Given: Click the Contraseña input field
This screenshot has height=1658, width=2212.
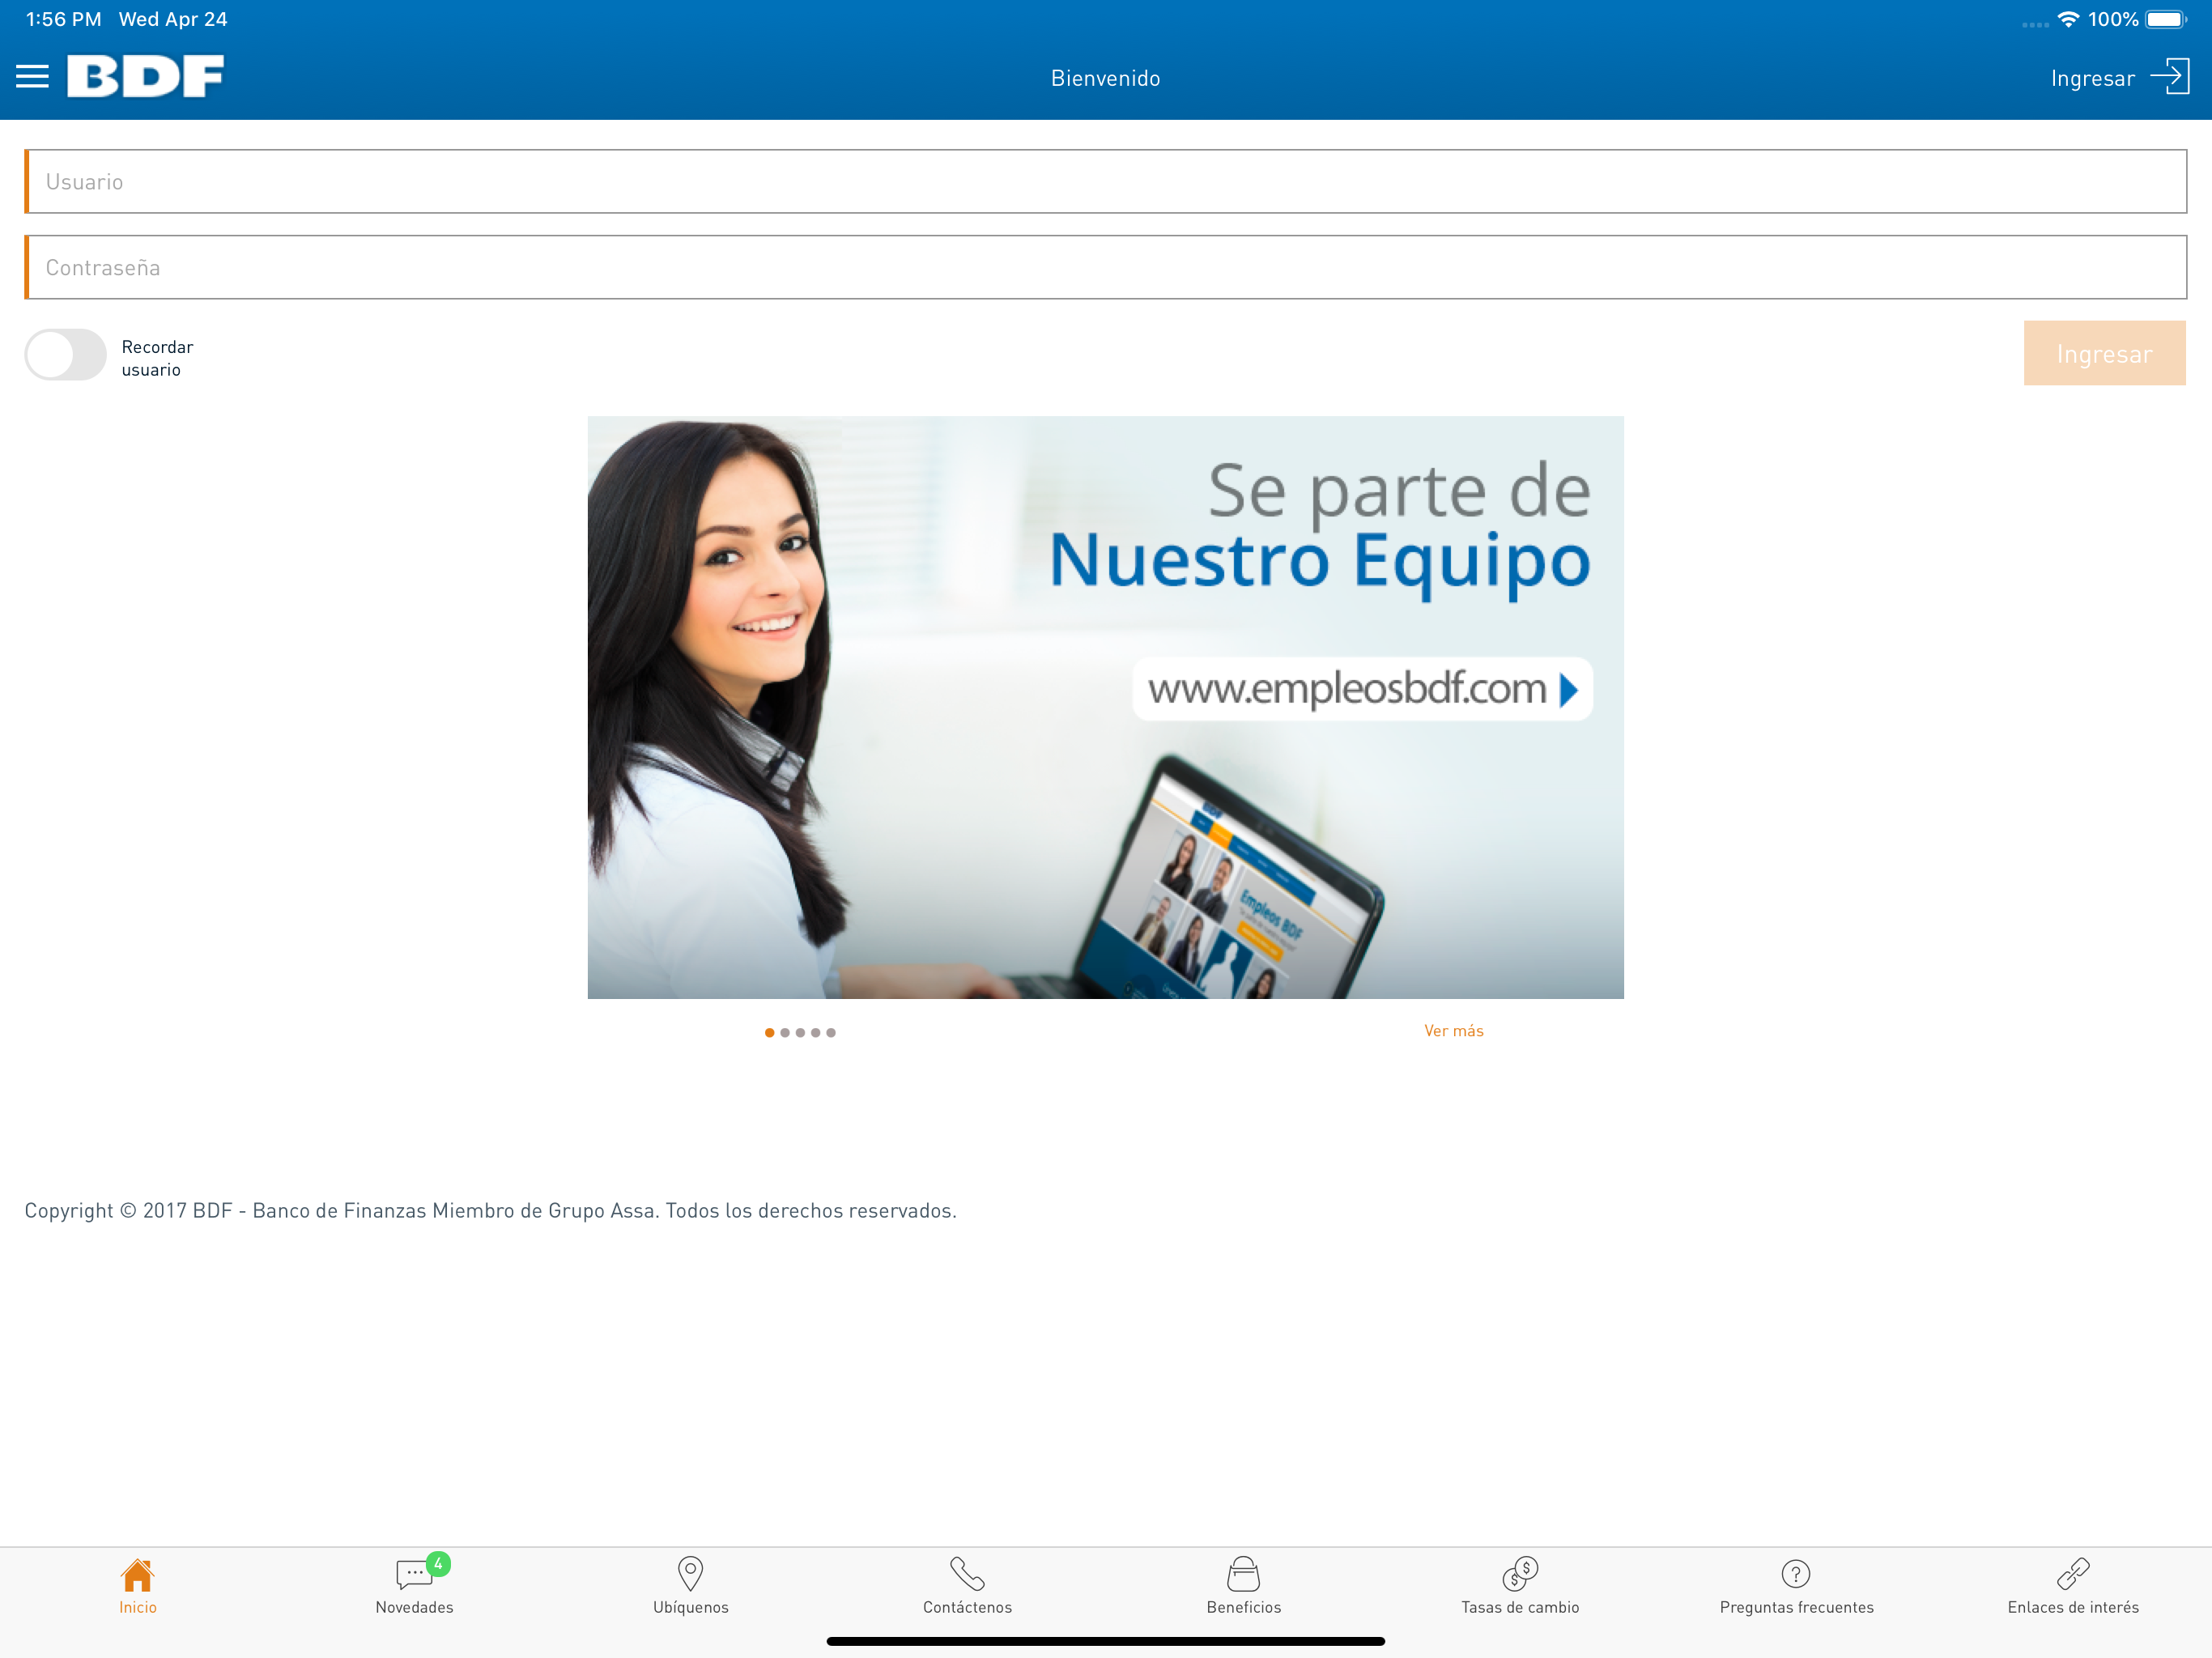Looking at the screenshot, I should 1105,267.
